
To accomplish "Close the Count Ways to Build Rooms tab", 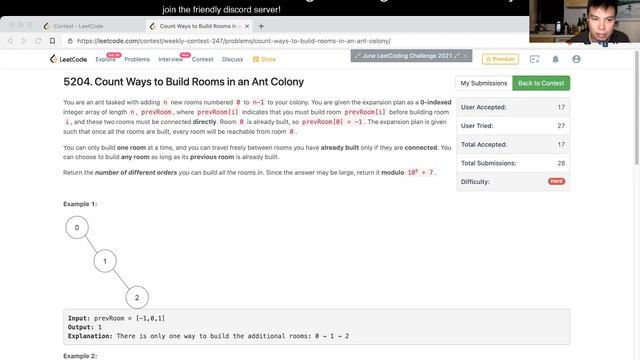I will tap(247, 26).
